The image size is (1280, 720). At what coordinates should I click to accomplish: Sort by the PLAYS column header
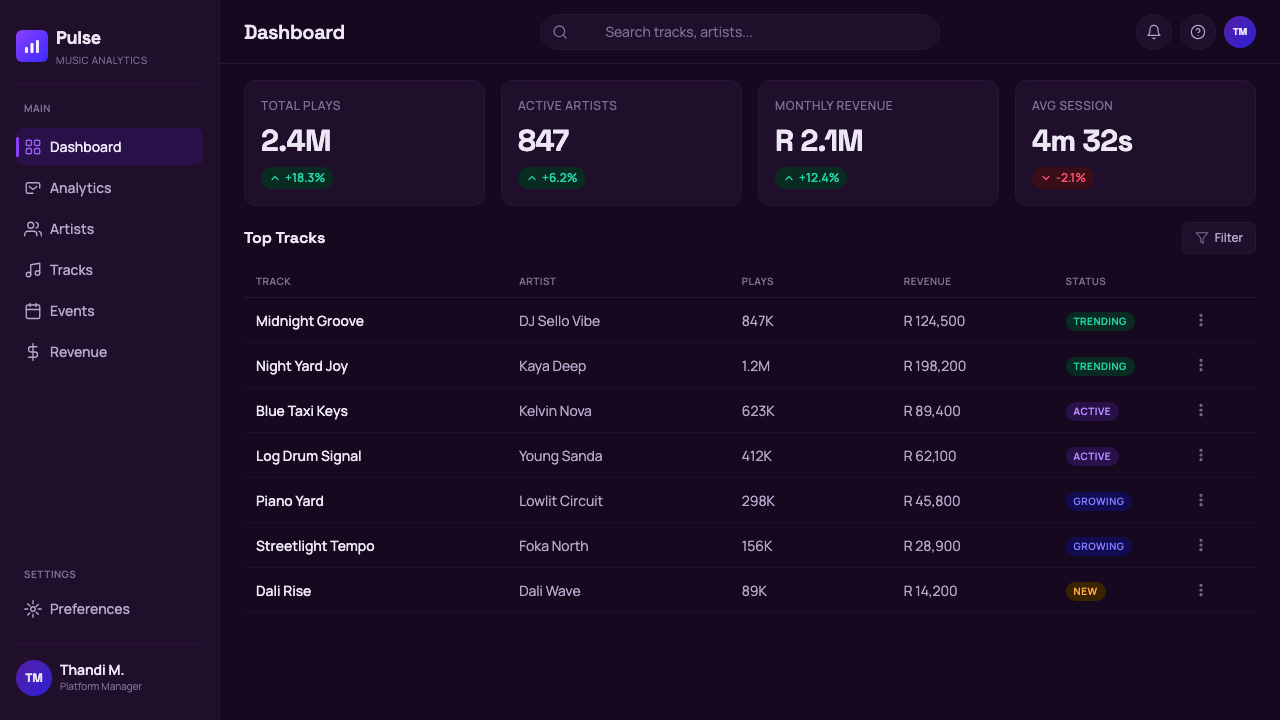click(x=757, y=281)
